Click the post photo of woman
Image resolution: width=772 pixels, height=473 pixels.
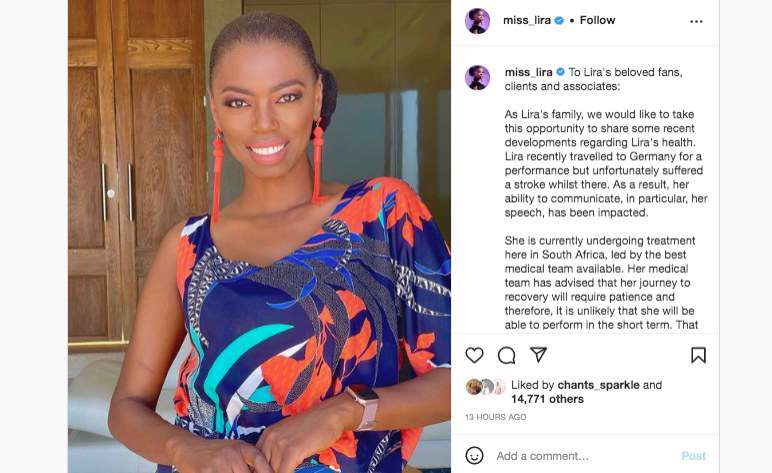click(259, 236)
